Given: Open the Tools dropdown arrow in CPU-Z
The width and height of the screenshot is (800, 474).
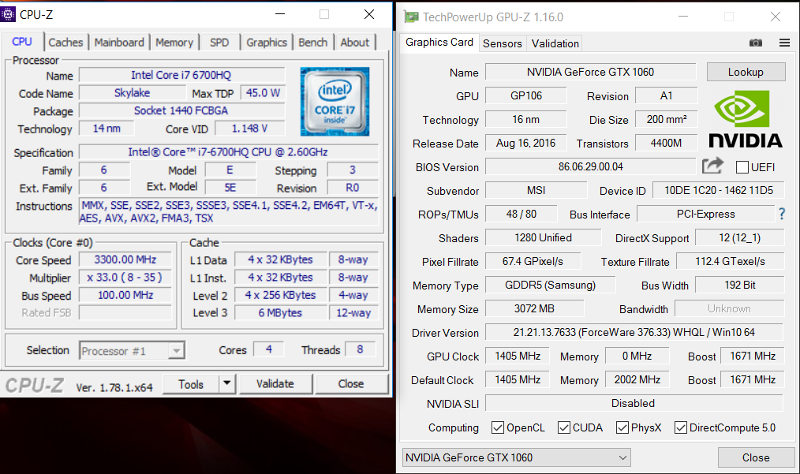Looking at the screenshot, I should pos(226,384).
